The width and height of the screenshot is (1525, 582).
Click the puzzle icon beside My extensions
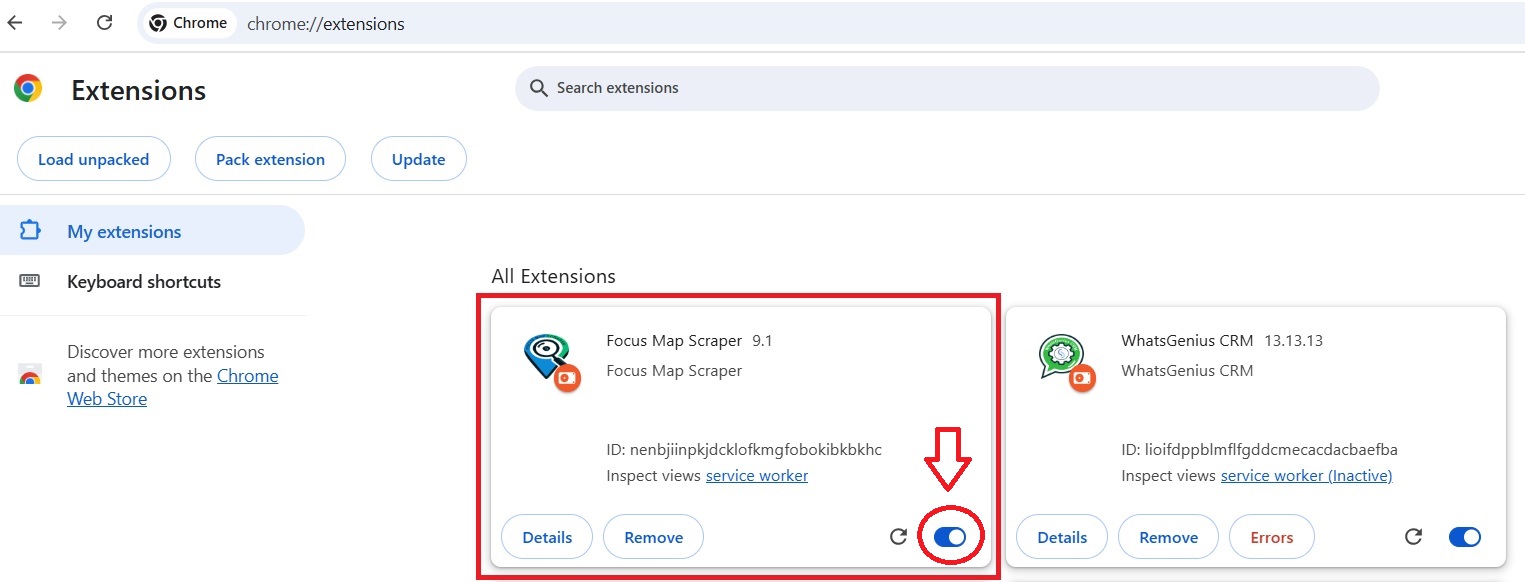pos(31,230)
